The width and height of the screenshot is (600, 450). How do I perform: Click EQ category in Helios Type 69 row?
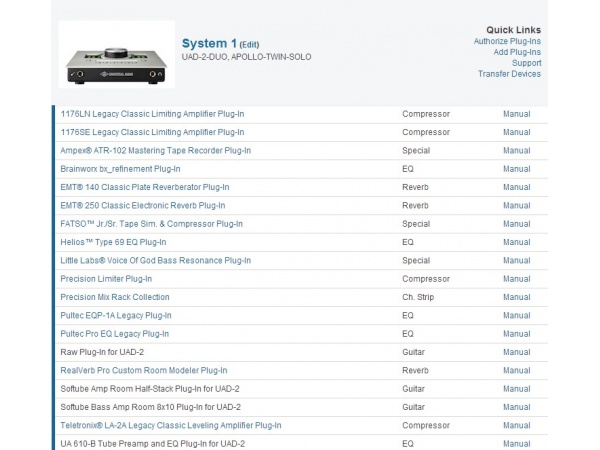point(408,243)
